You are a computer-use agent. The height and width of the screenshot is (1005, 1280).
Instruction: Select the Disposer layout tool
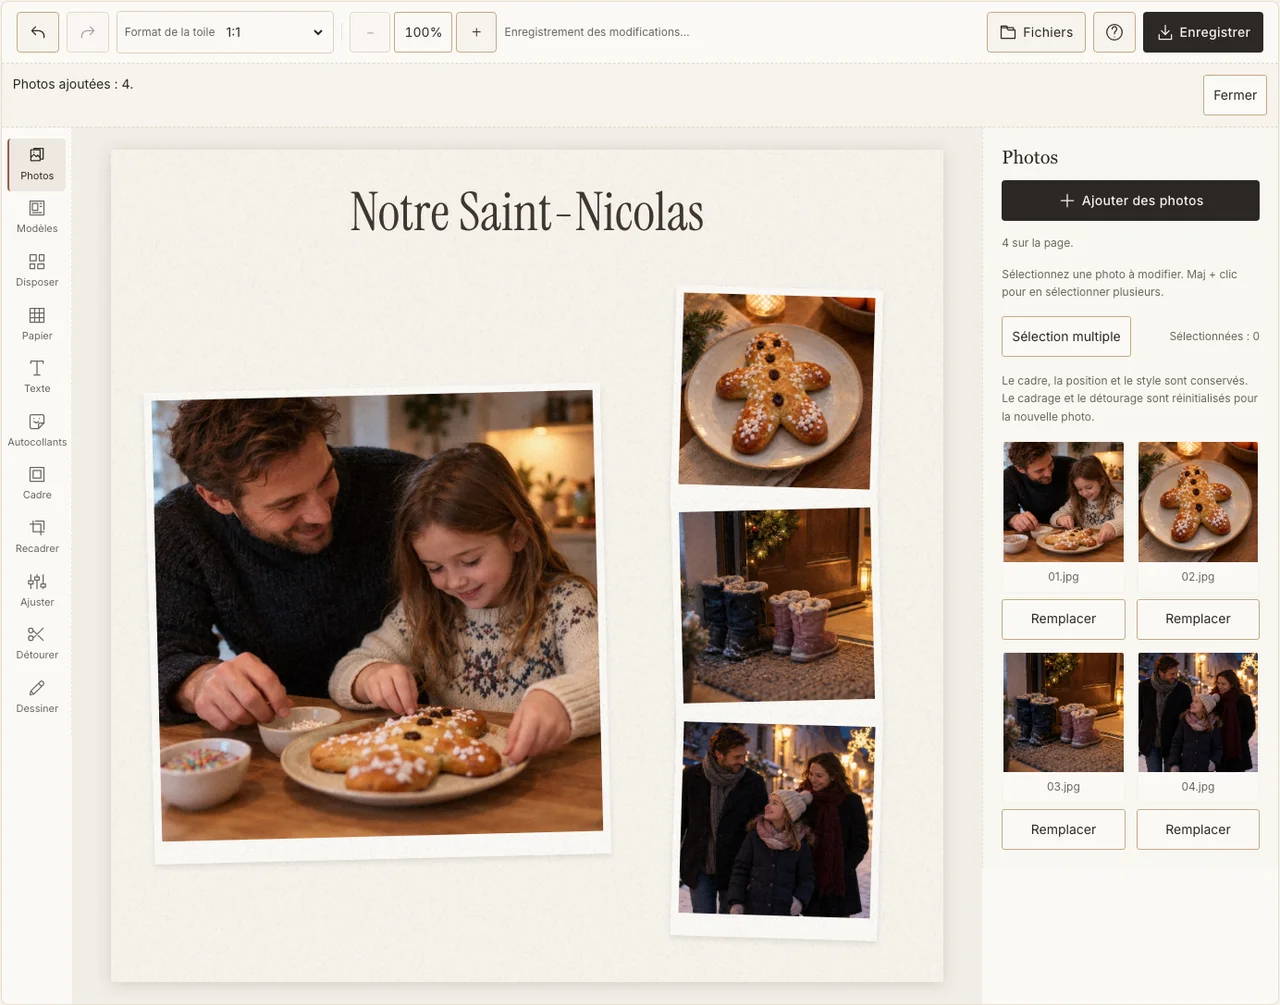[37, 271]
